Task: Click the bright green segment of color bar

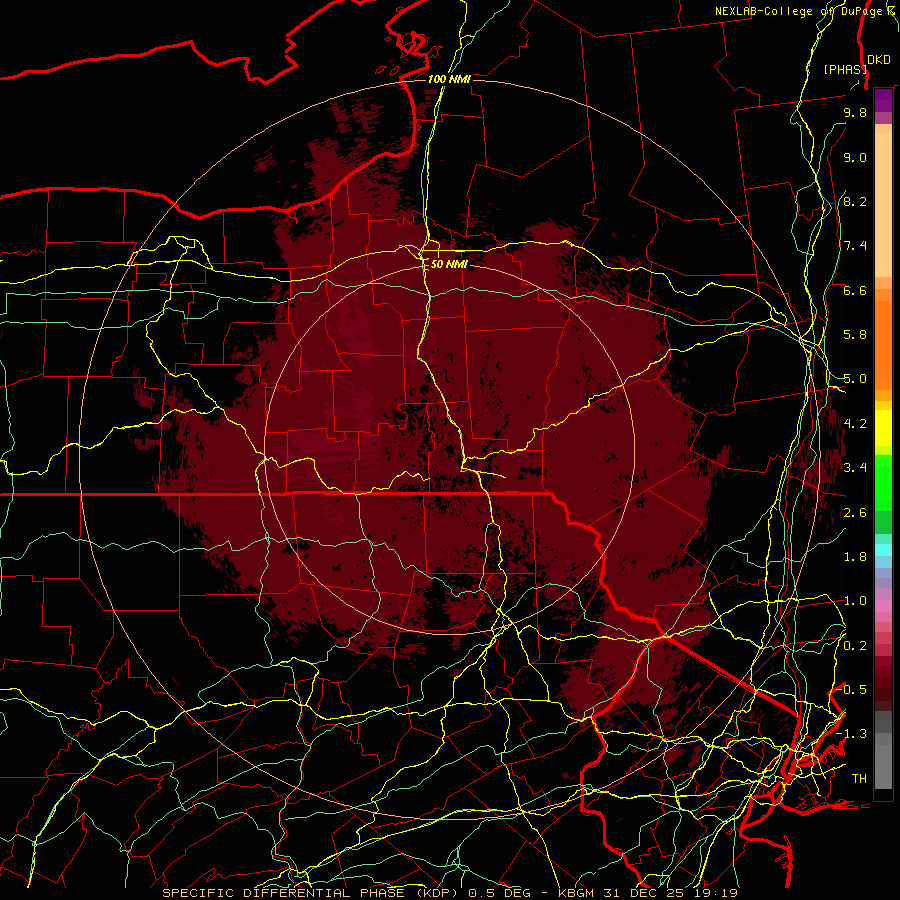Action: coord(883,482)
